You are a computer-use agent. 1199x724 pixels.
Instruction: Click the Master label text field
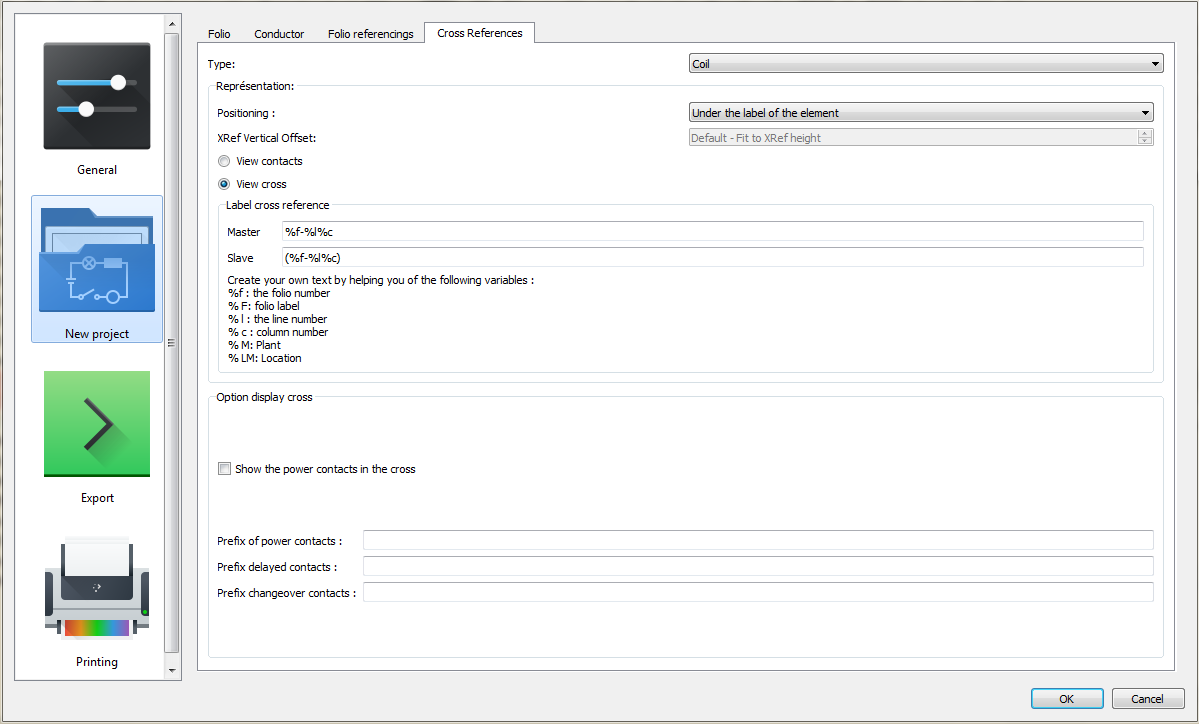point(712,232)
